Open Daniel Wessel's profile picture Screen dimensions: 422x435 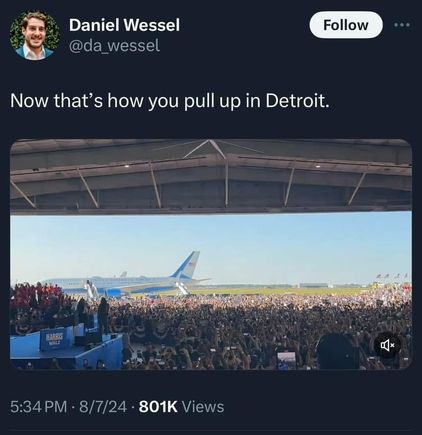click(x=35, y=35)
